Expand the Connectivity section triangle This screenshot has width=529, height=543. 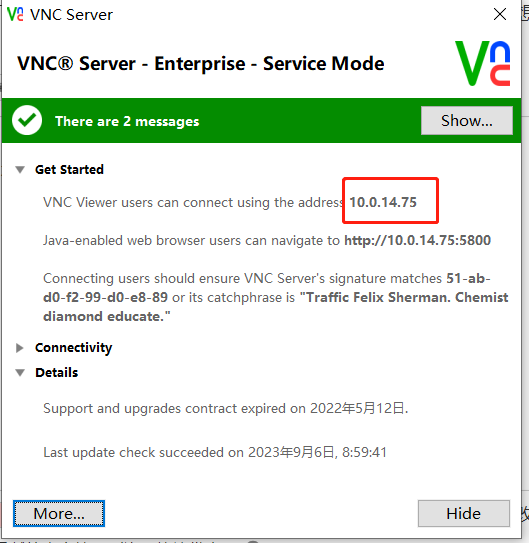point(20,348)
